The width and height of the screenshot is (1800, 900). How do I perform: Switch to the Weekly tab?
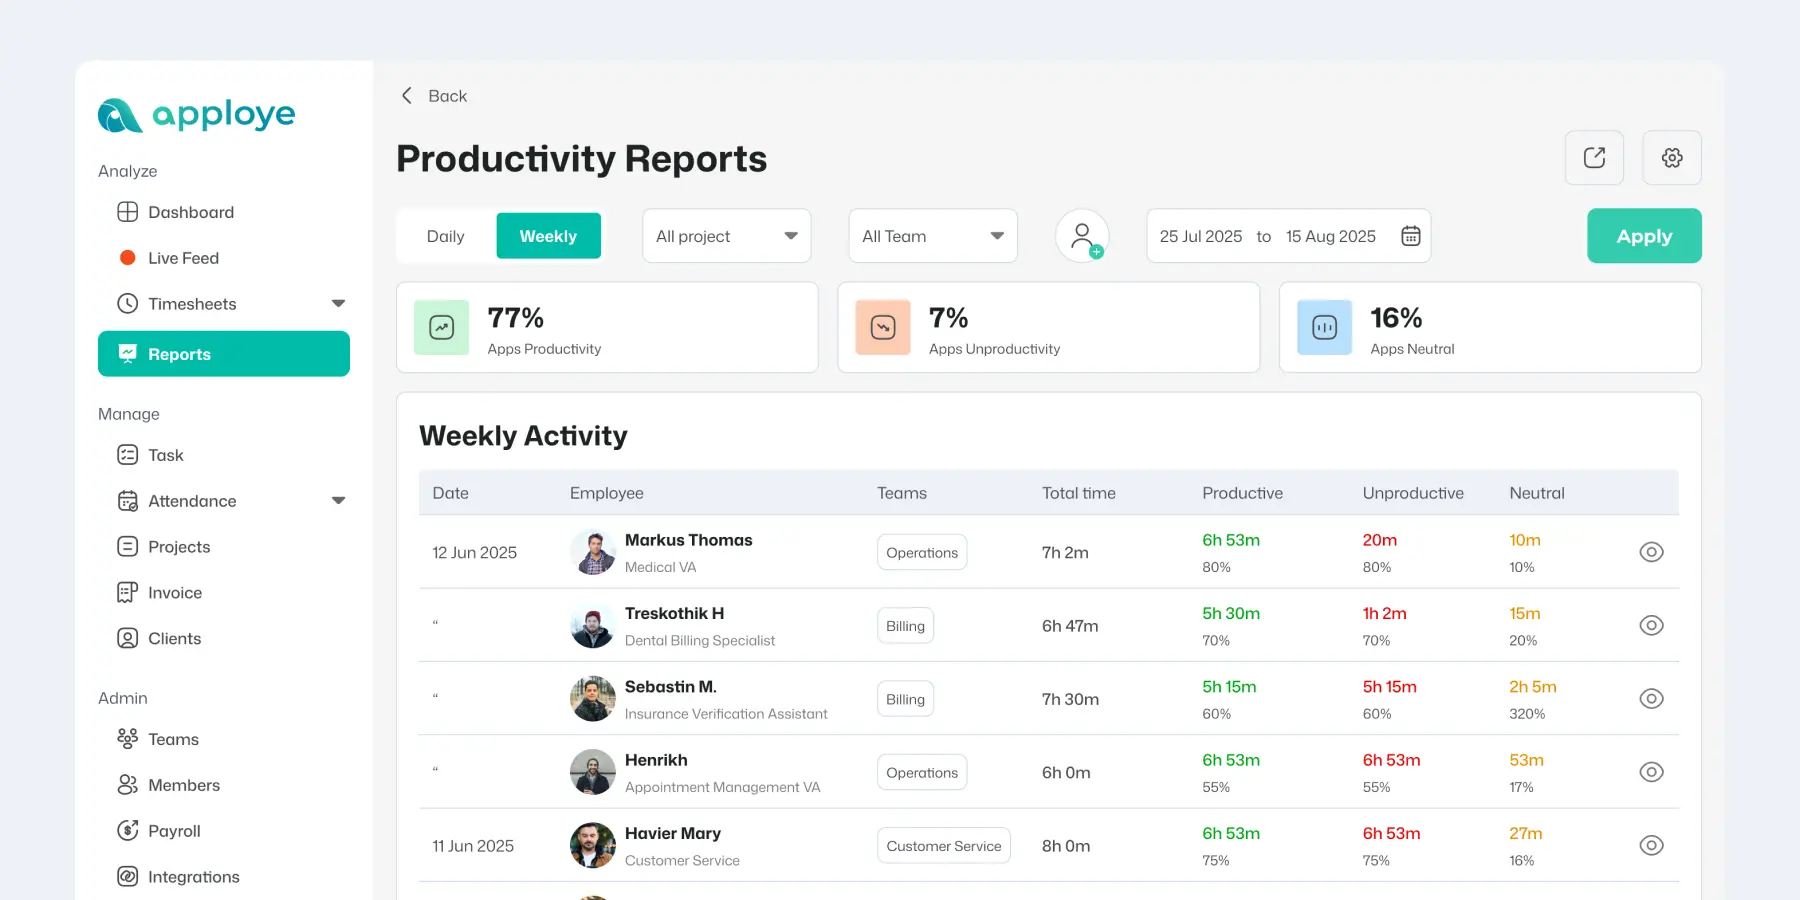click(548, 236)
